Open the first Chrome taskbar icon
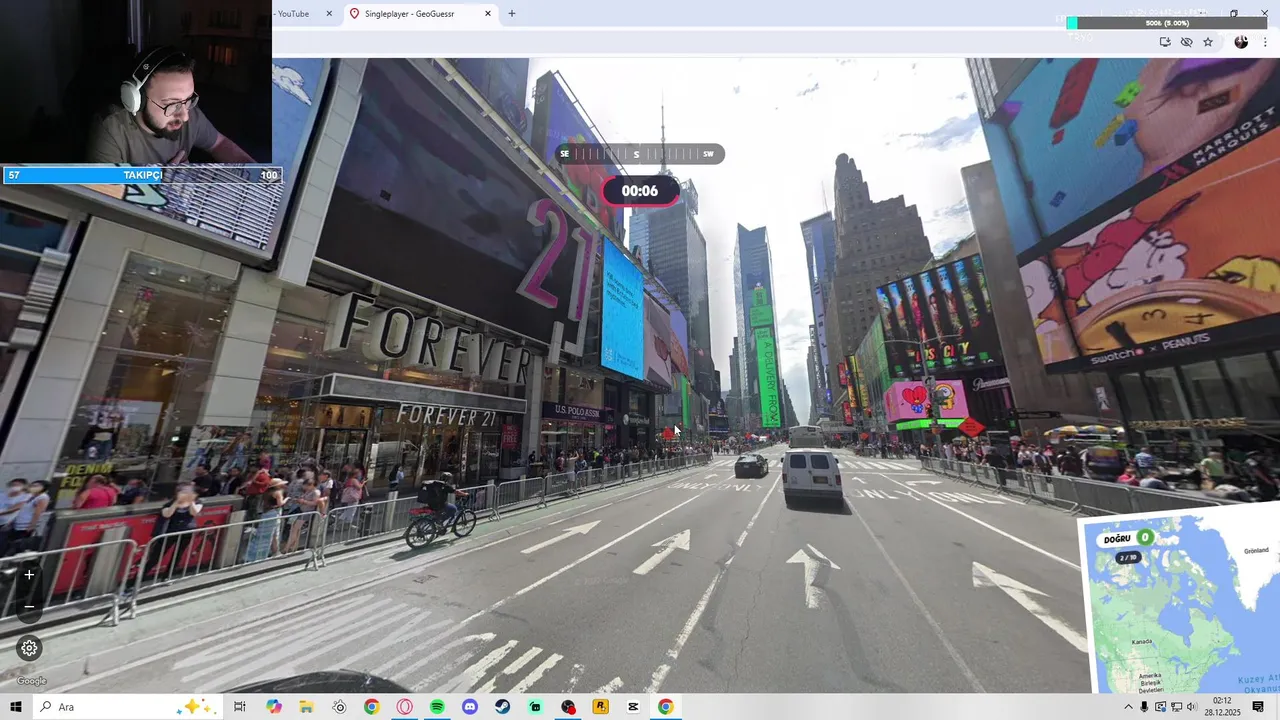 372,707
